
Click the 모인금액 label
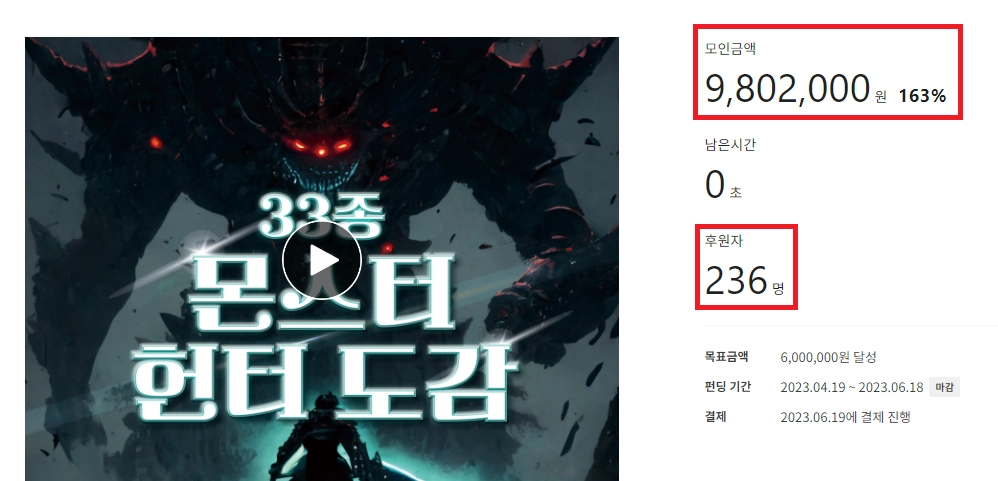tap(730, 48)
